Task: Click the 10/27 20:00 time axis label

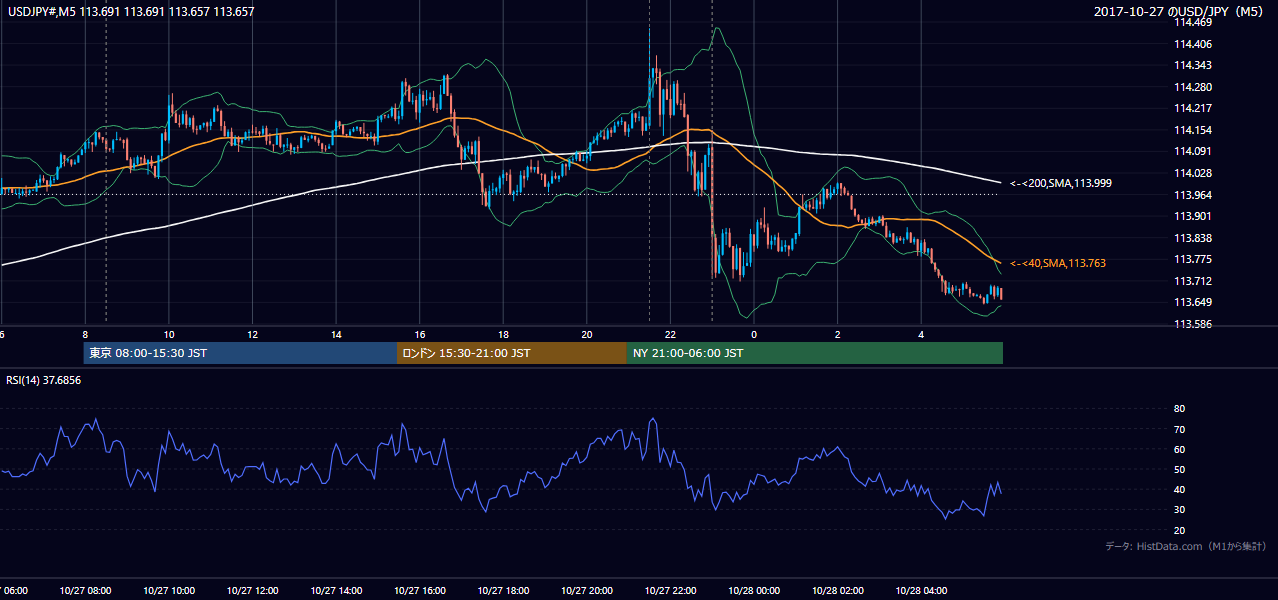Action: (587, 590)
